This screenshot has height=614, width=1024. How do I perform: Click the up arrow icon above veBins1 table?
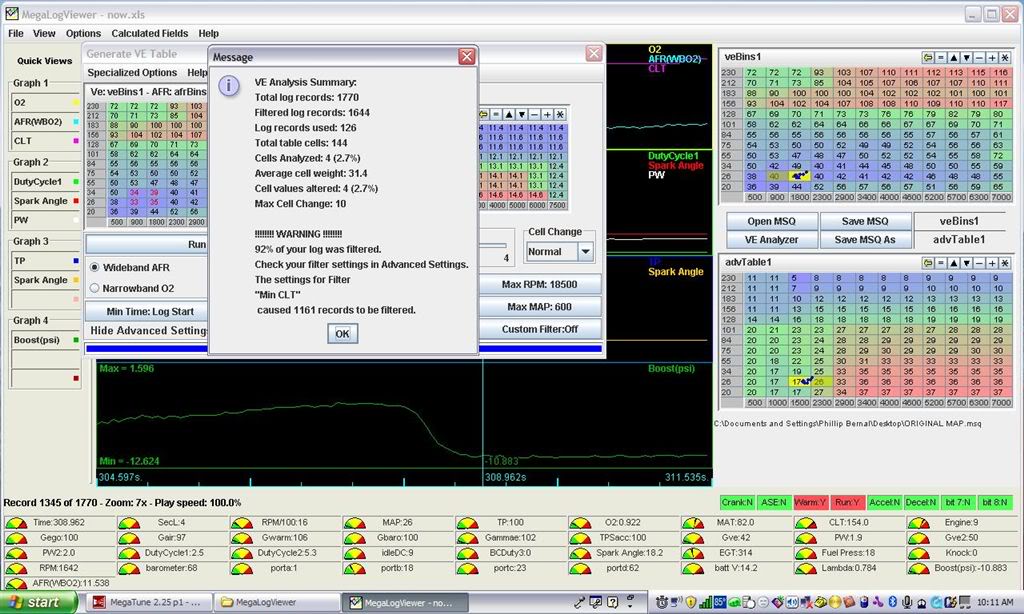[x=953, y=57]
